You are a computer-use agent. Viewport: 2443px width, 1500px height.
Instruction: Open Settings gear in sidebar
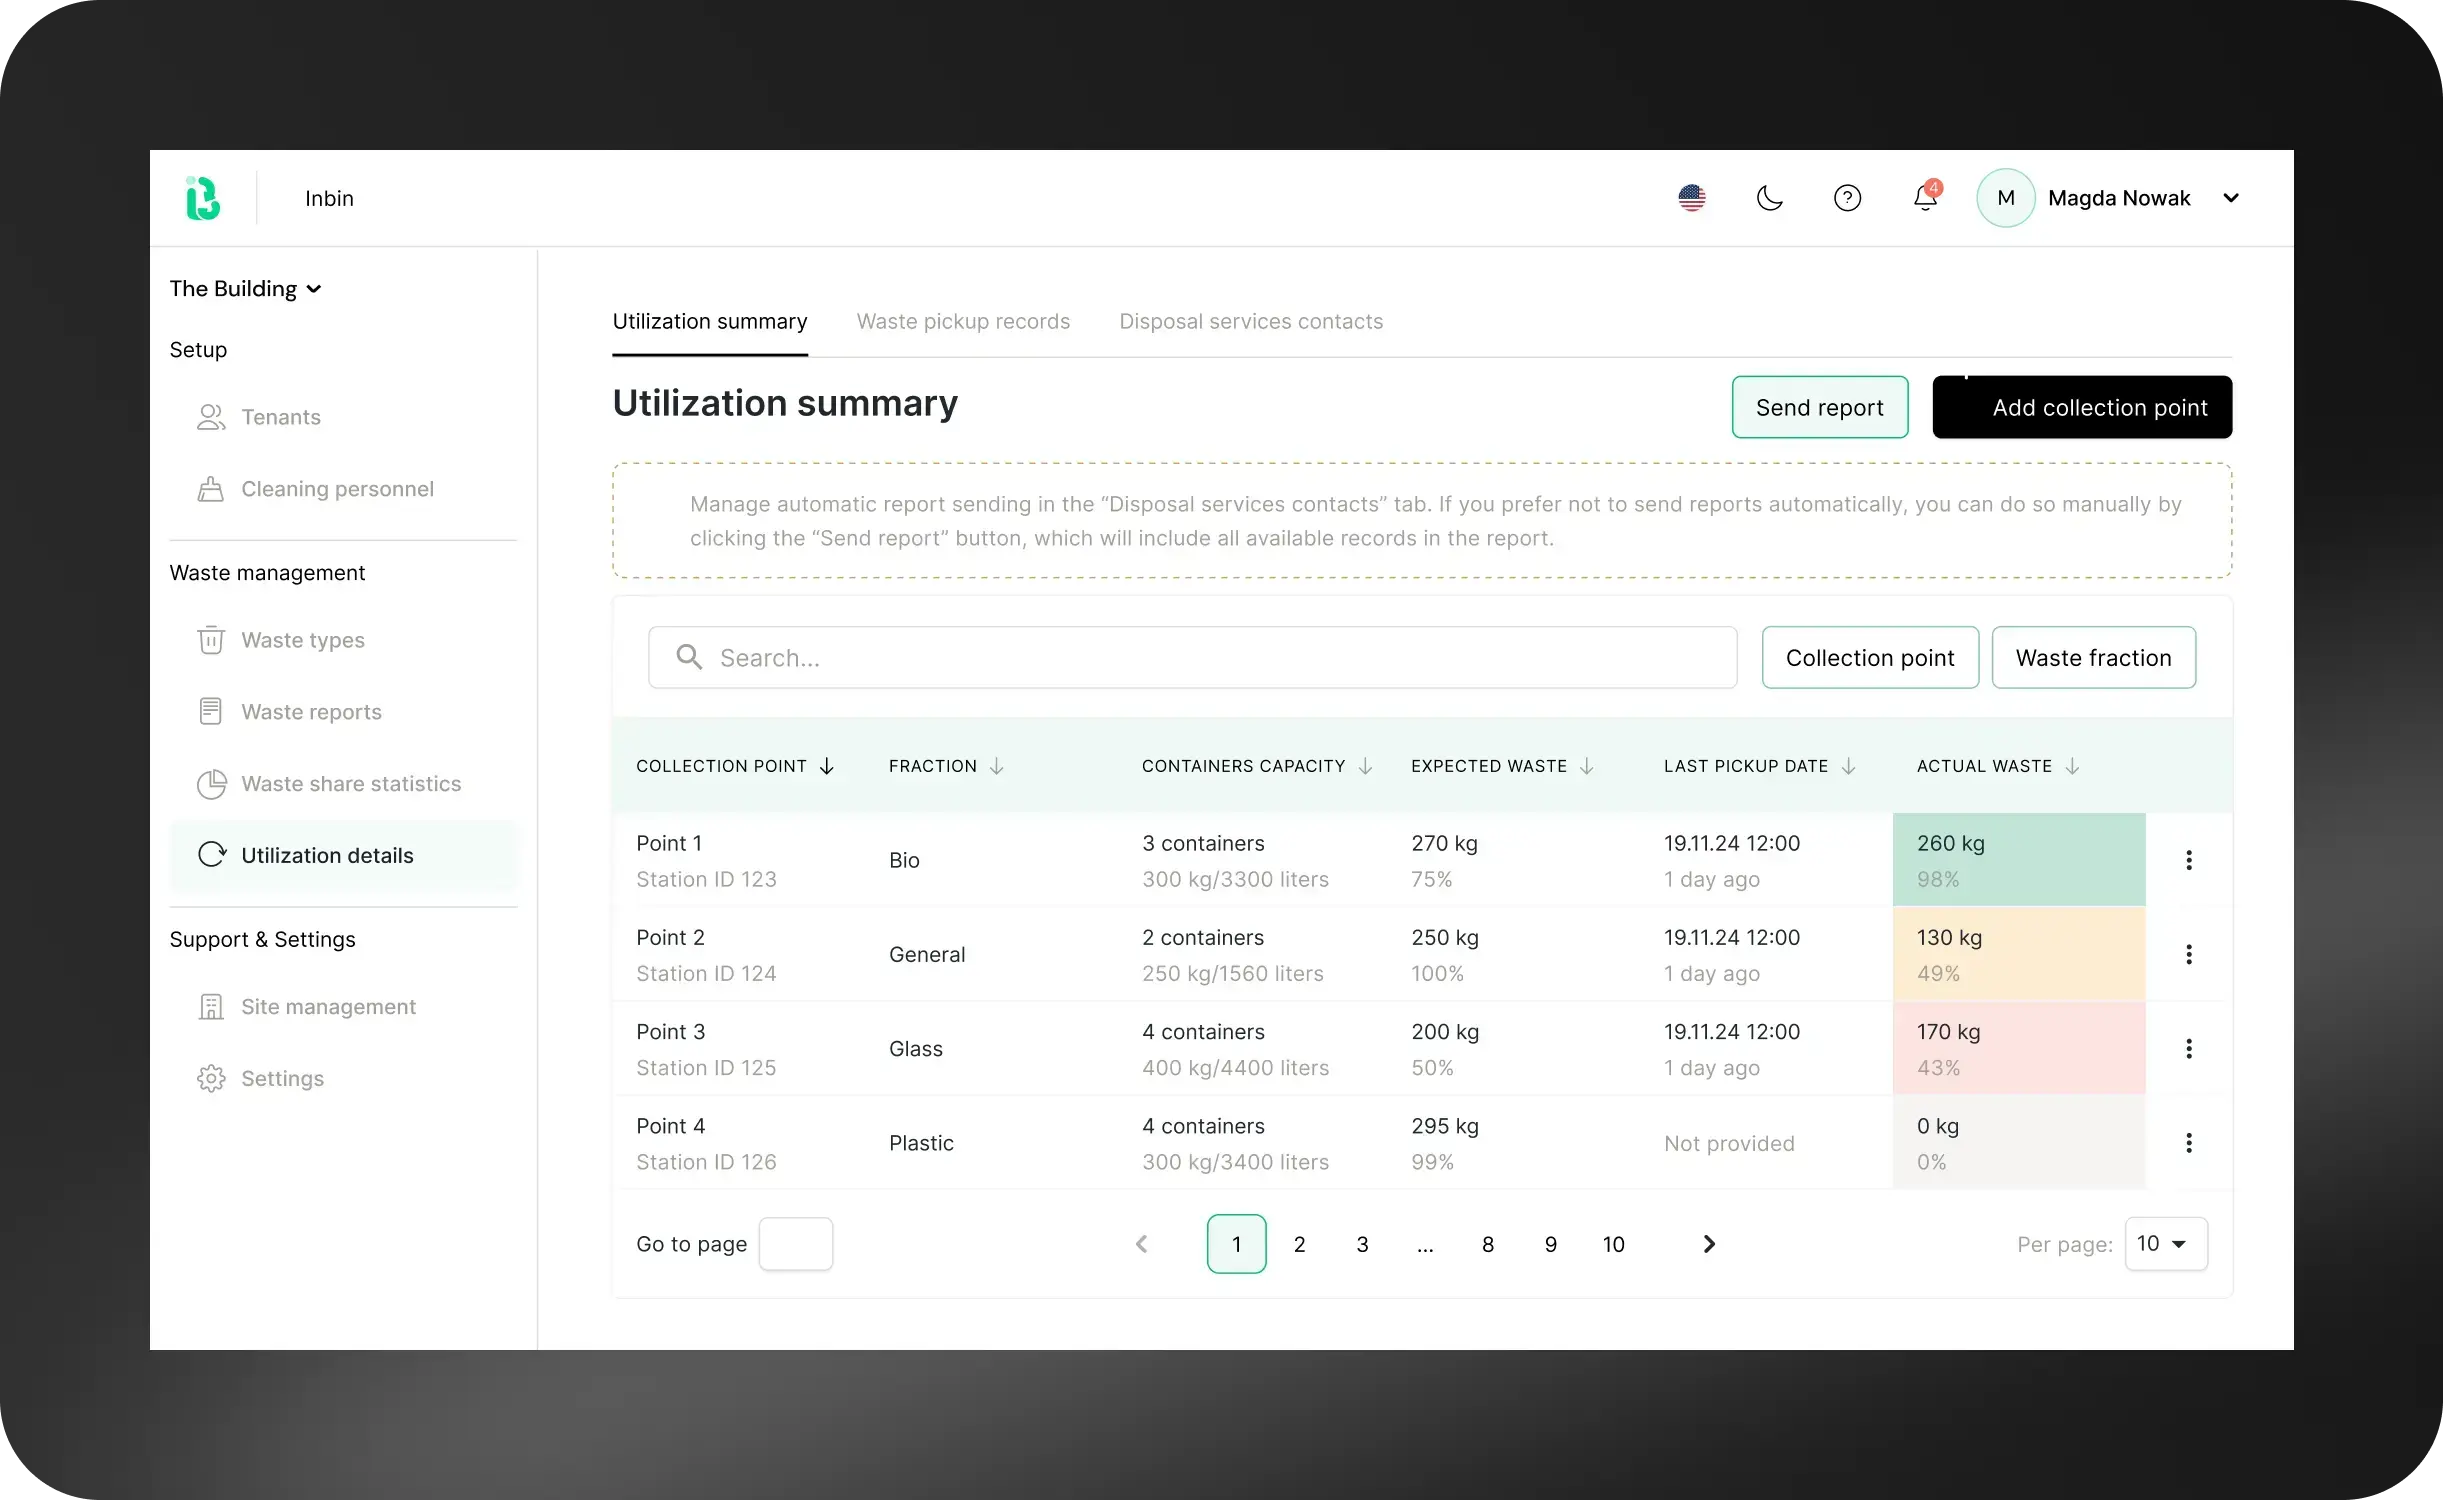point(211,1079)
